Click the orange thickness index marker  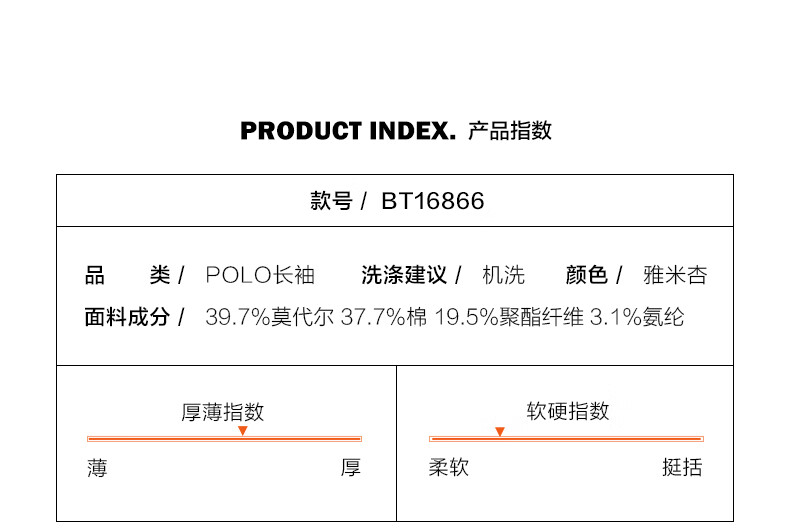tap(243, 431)
